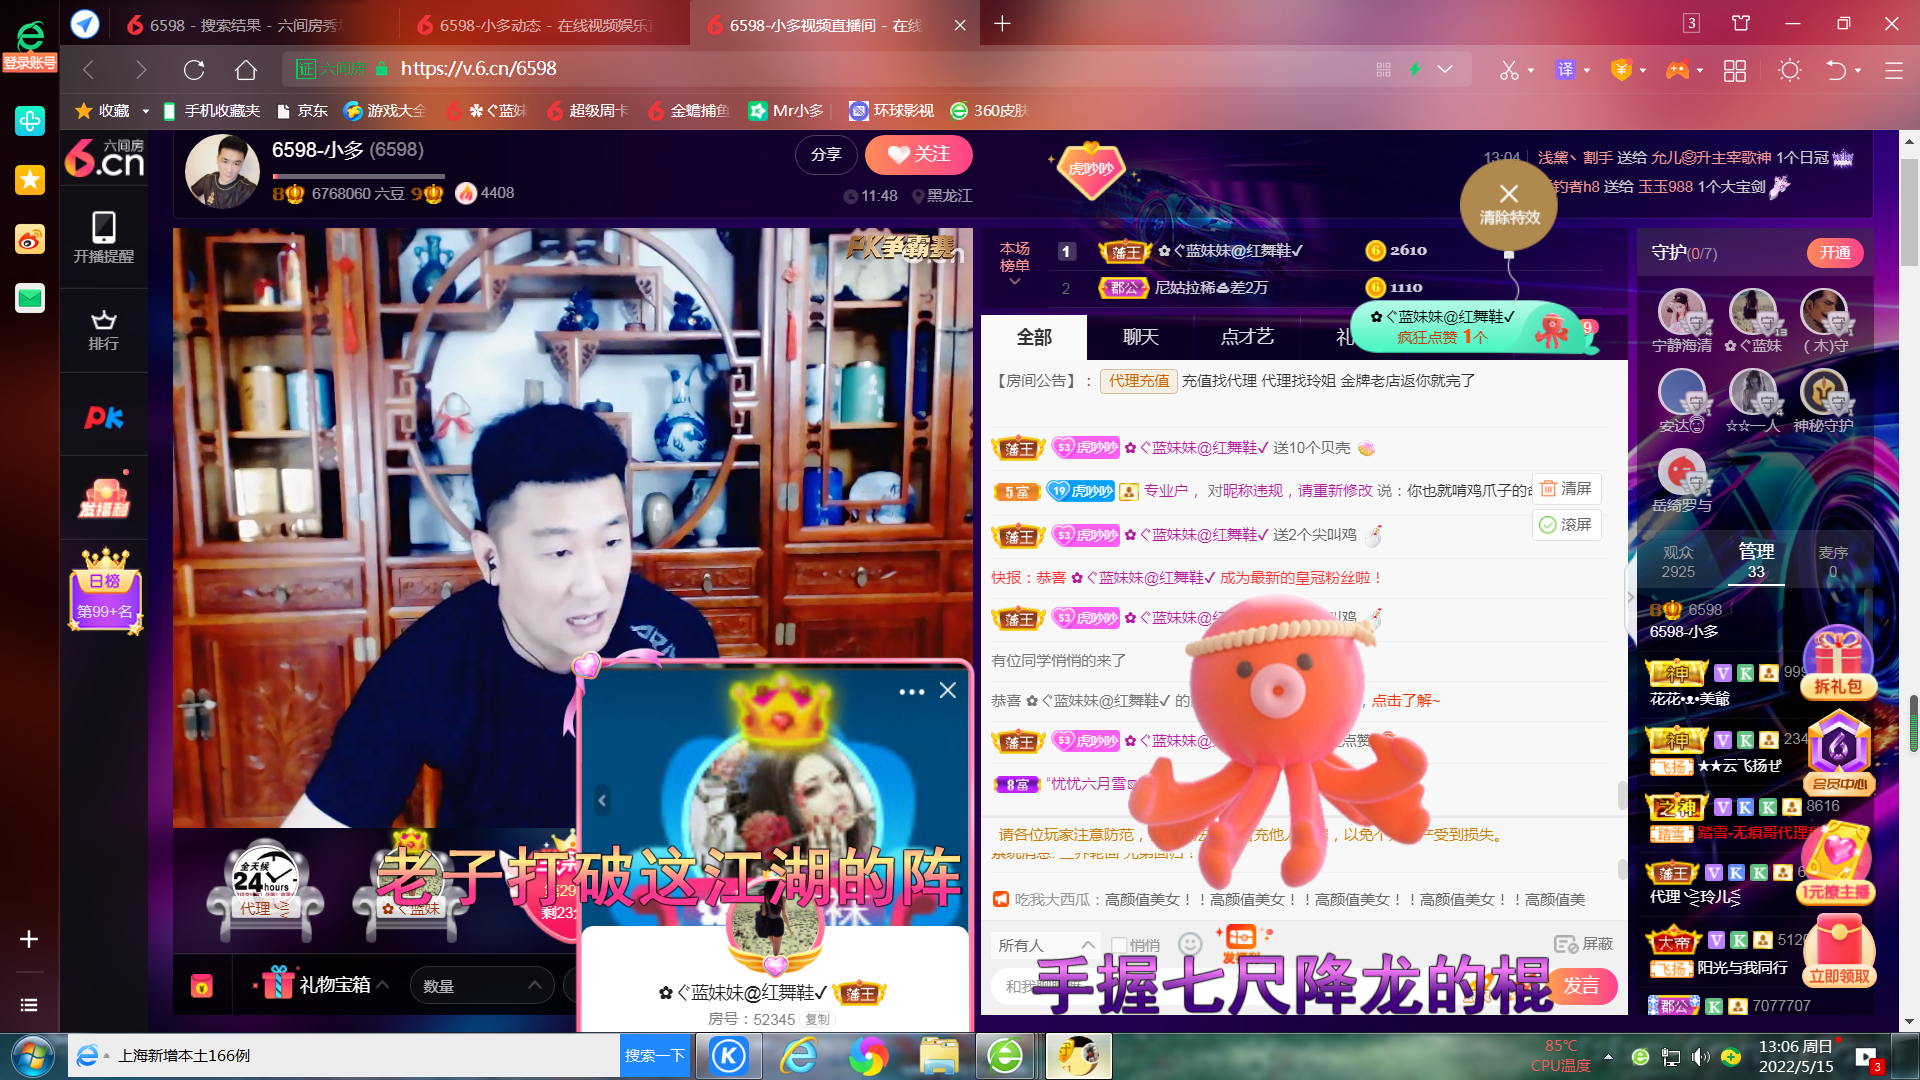Click the 清屏 clear screen button

[x=1566, y=488]
